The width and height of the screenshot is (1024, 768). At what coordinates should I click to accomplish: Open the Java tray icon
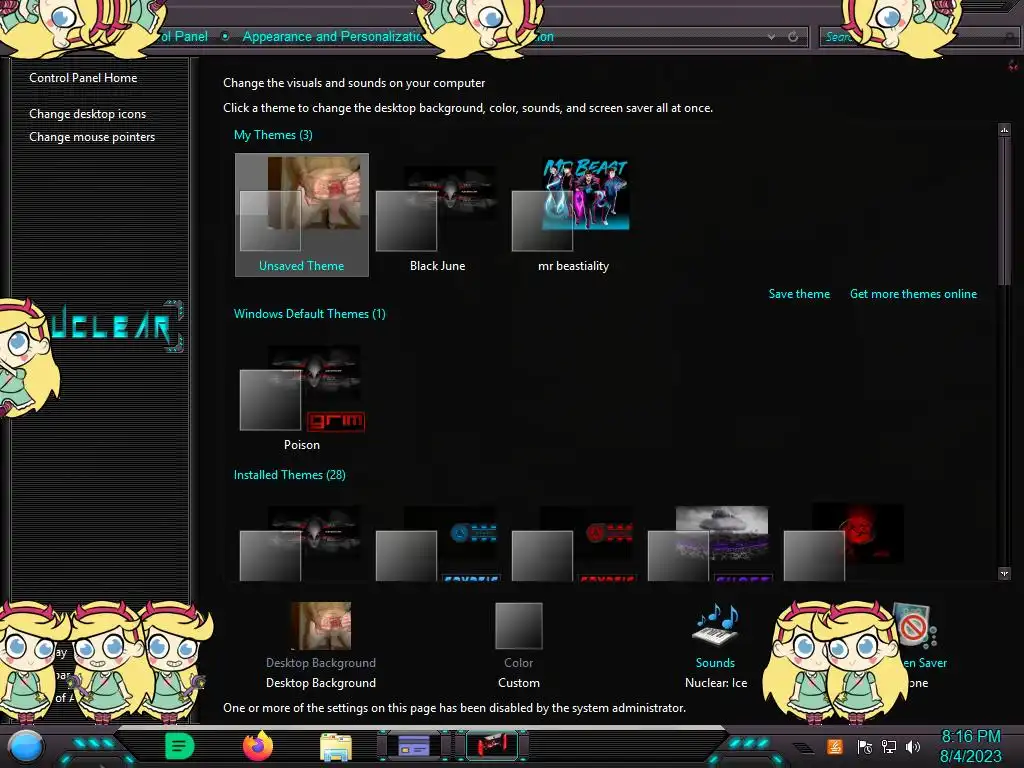pos(835,746)
